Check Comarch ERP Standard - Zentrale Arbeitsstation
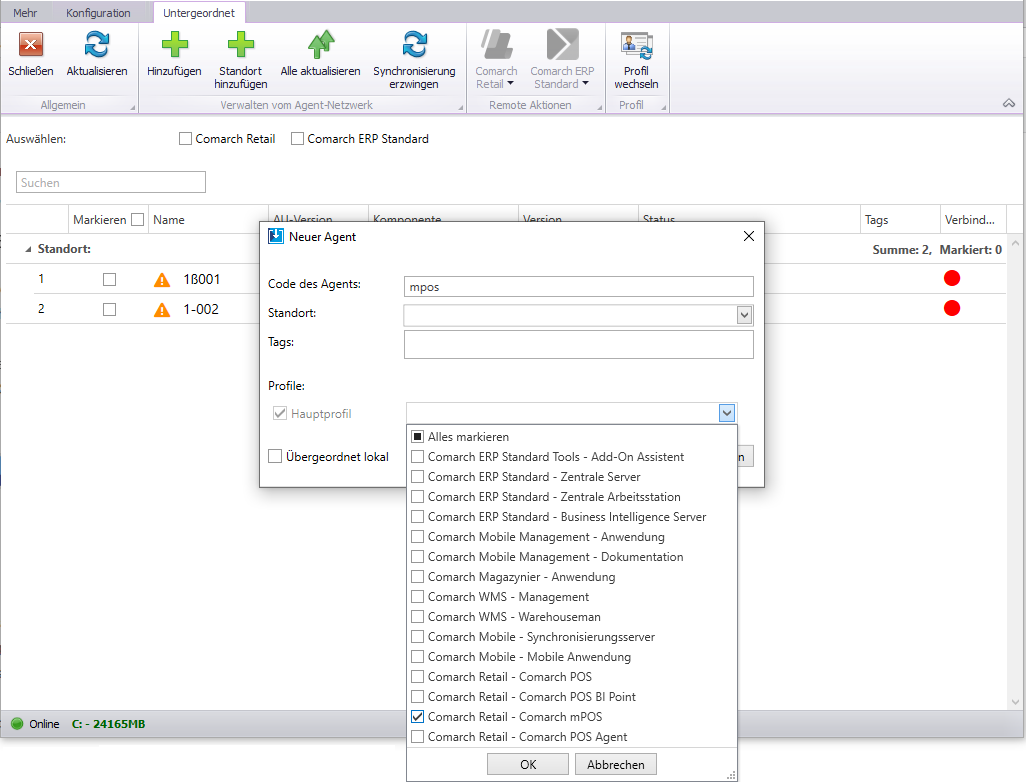 (x=417, y=497)
